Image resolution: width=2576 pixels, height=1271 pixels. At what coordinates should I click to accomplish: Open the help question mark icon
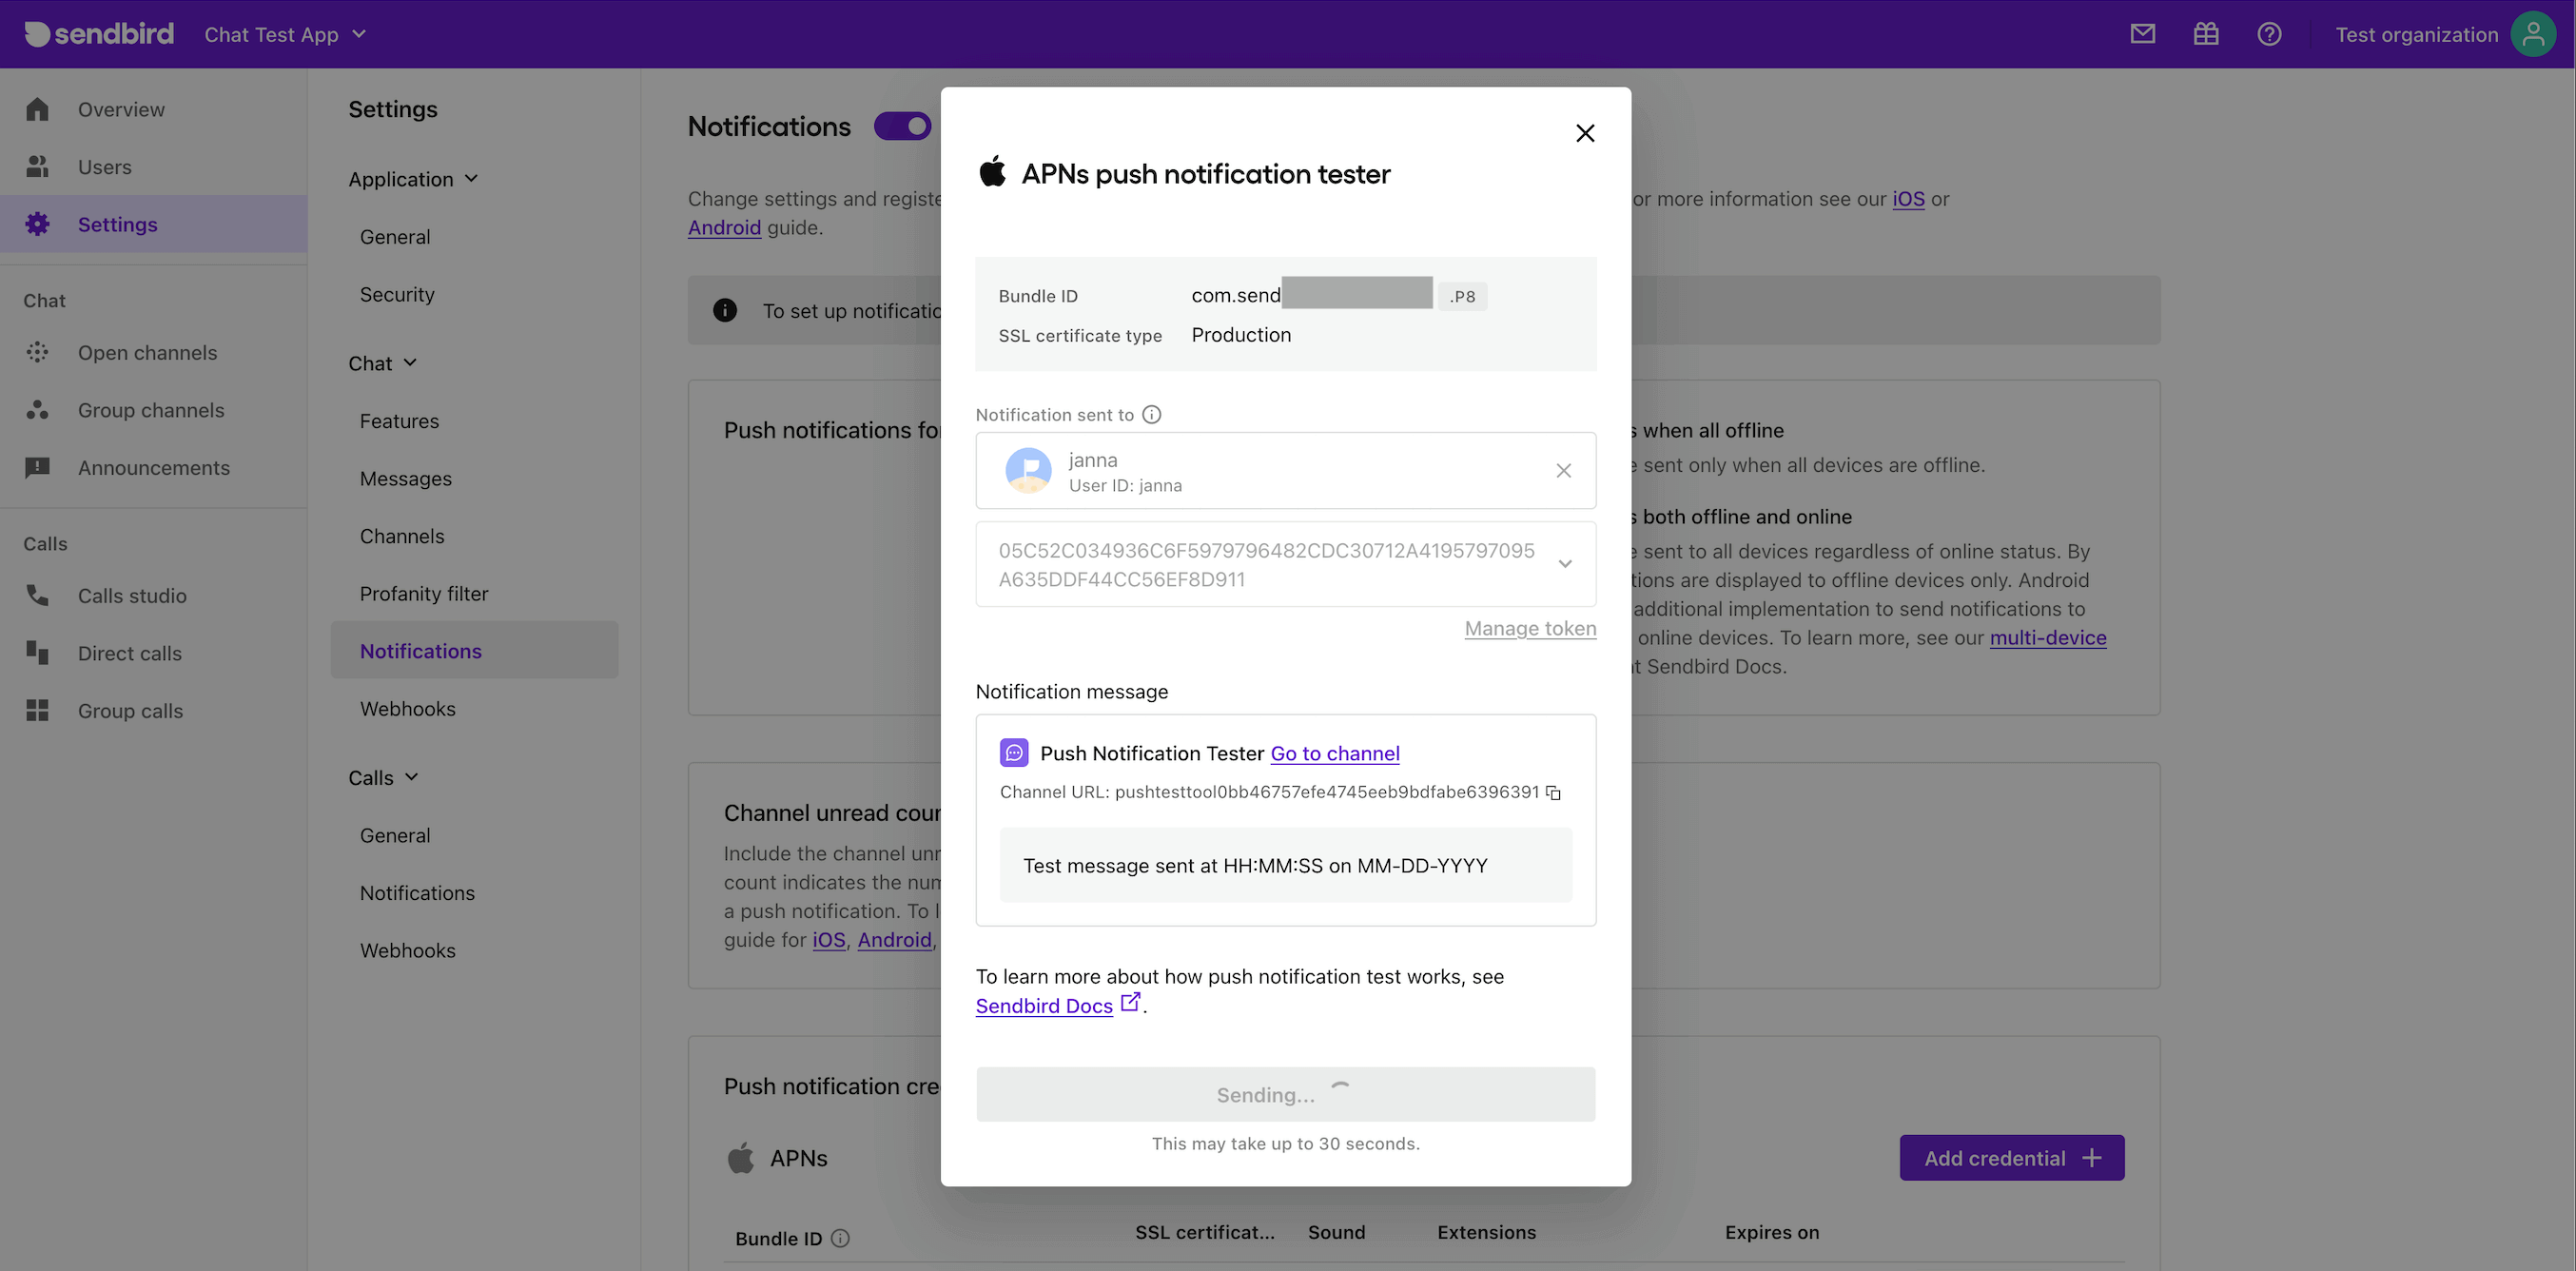(2269, 34)
